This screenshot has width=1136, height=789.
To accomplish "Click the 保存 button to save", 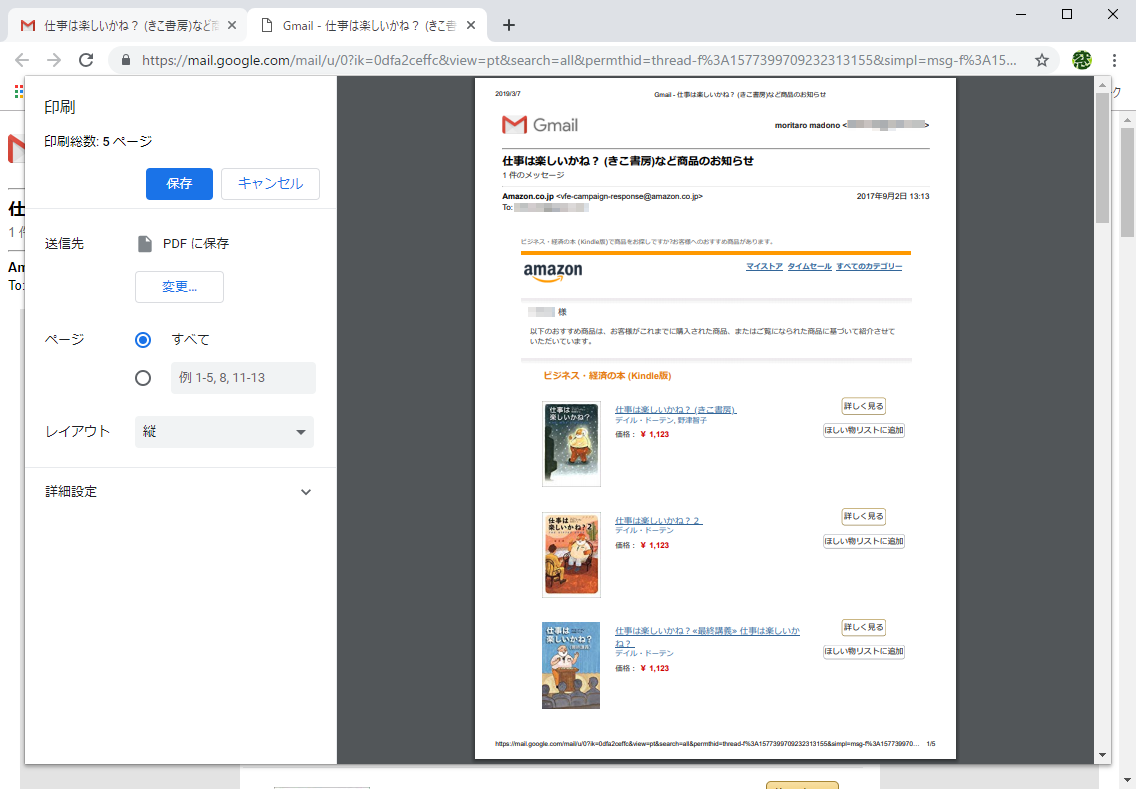I will pos(179,184).
